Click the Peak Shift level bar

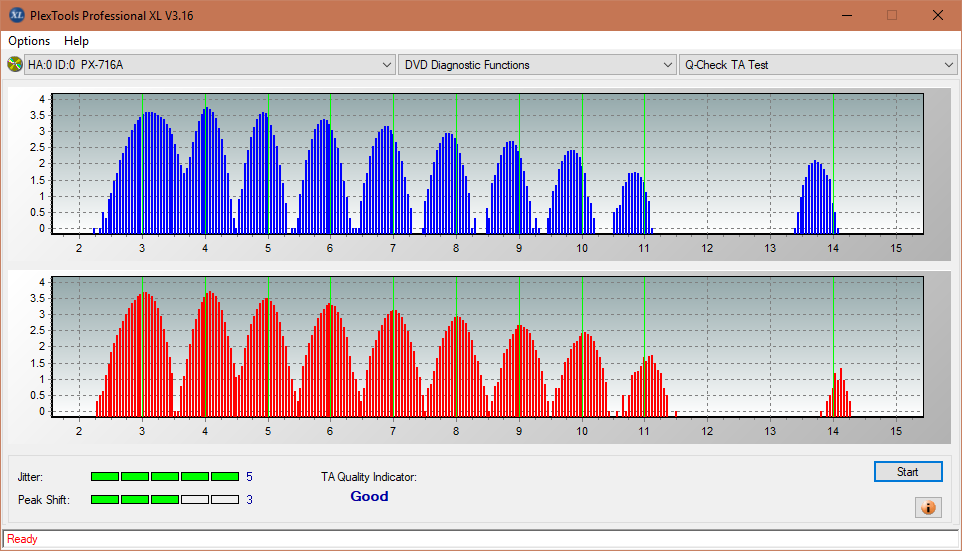165,499
